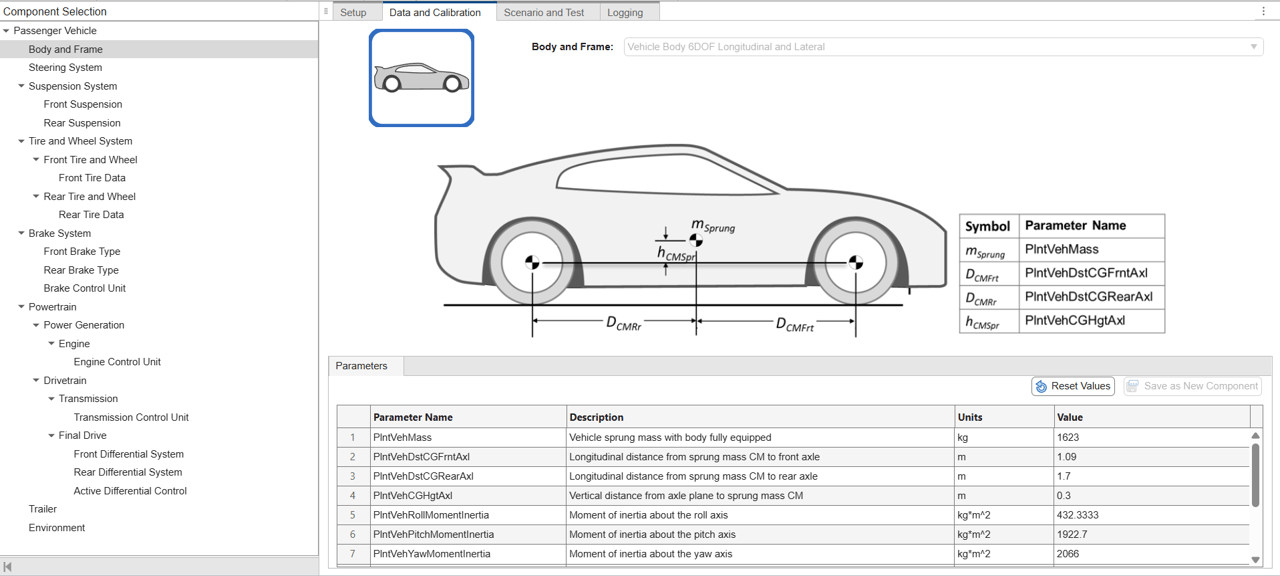The width and height of the screenshot is (1280, 576).
Task: Select Body and Frame in tree
Action: coord(66,49)
